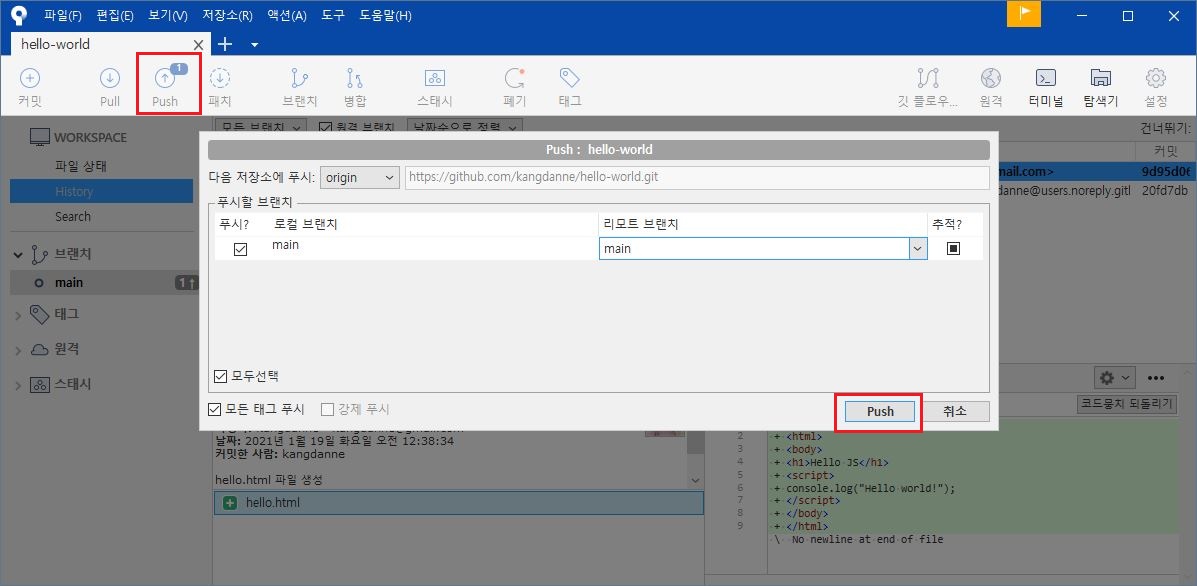Click the Stash (스태시) toolbar icon
Viewport: 1197px width, 586px height.
pyautogui.click(x=434, y=86)
